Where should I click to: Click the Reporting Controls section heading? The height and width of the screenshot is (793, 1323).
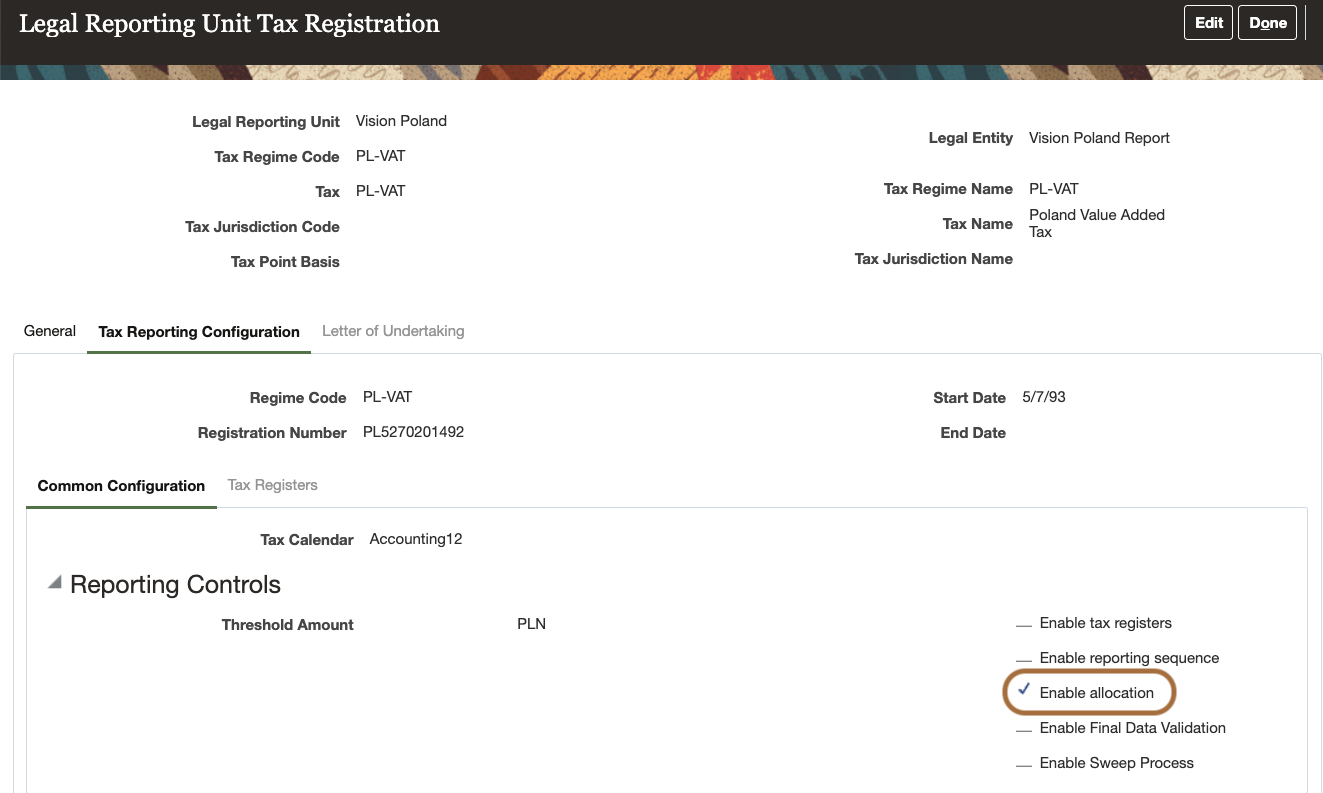(x=174, y=584)
